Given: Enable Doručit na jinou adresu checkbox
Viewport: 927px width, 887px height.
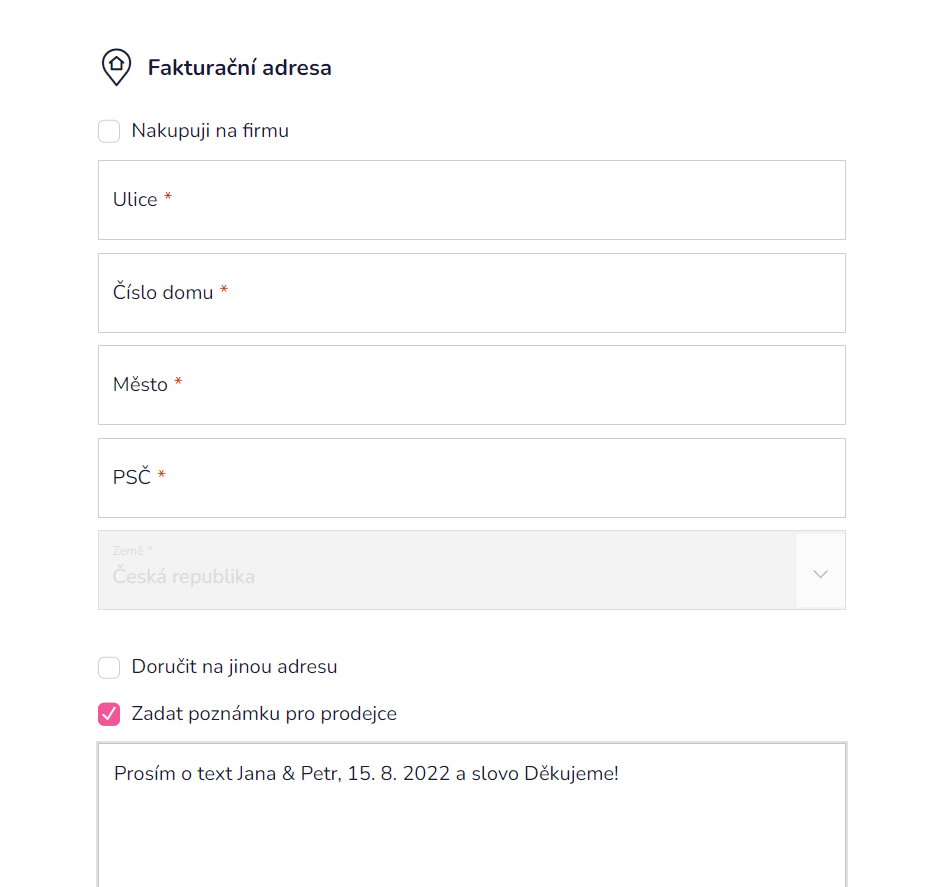Looking at the screenshot, I should pyautogui.click(x=109, y=668).
